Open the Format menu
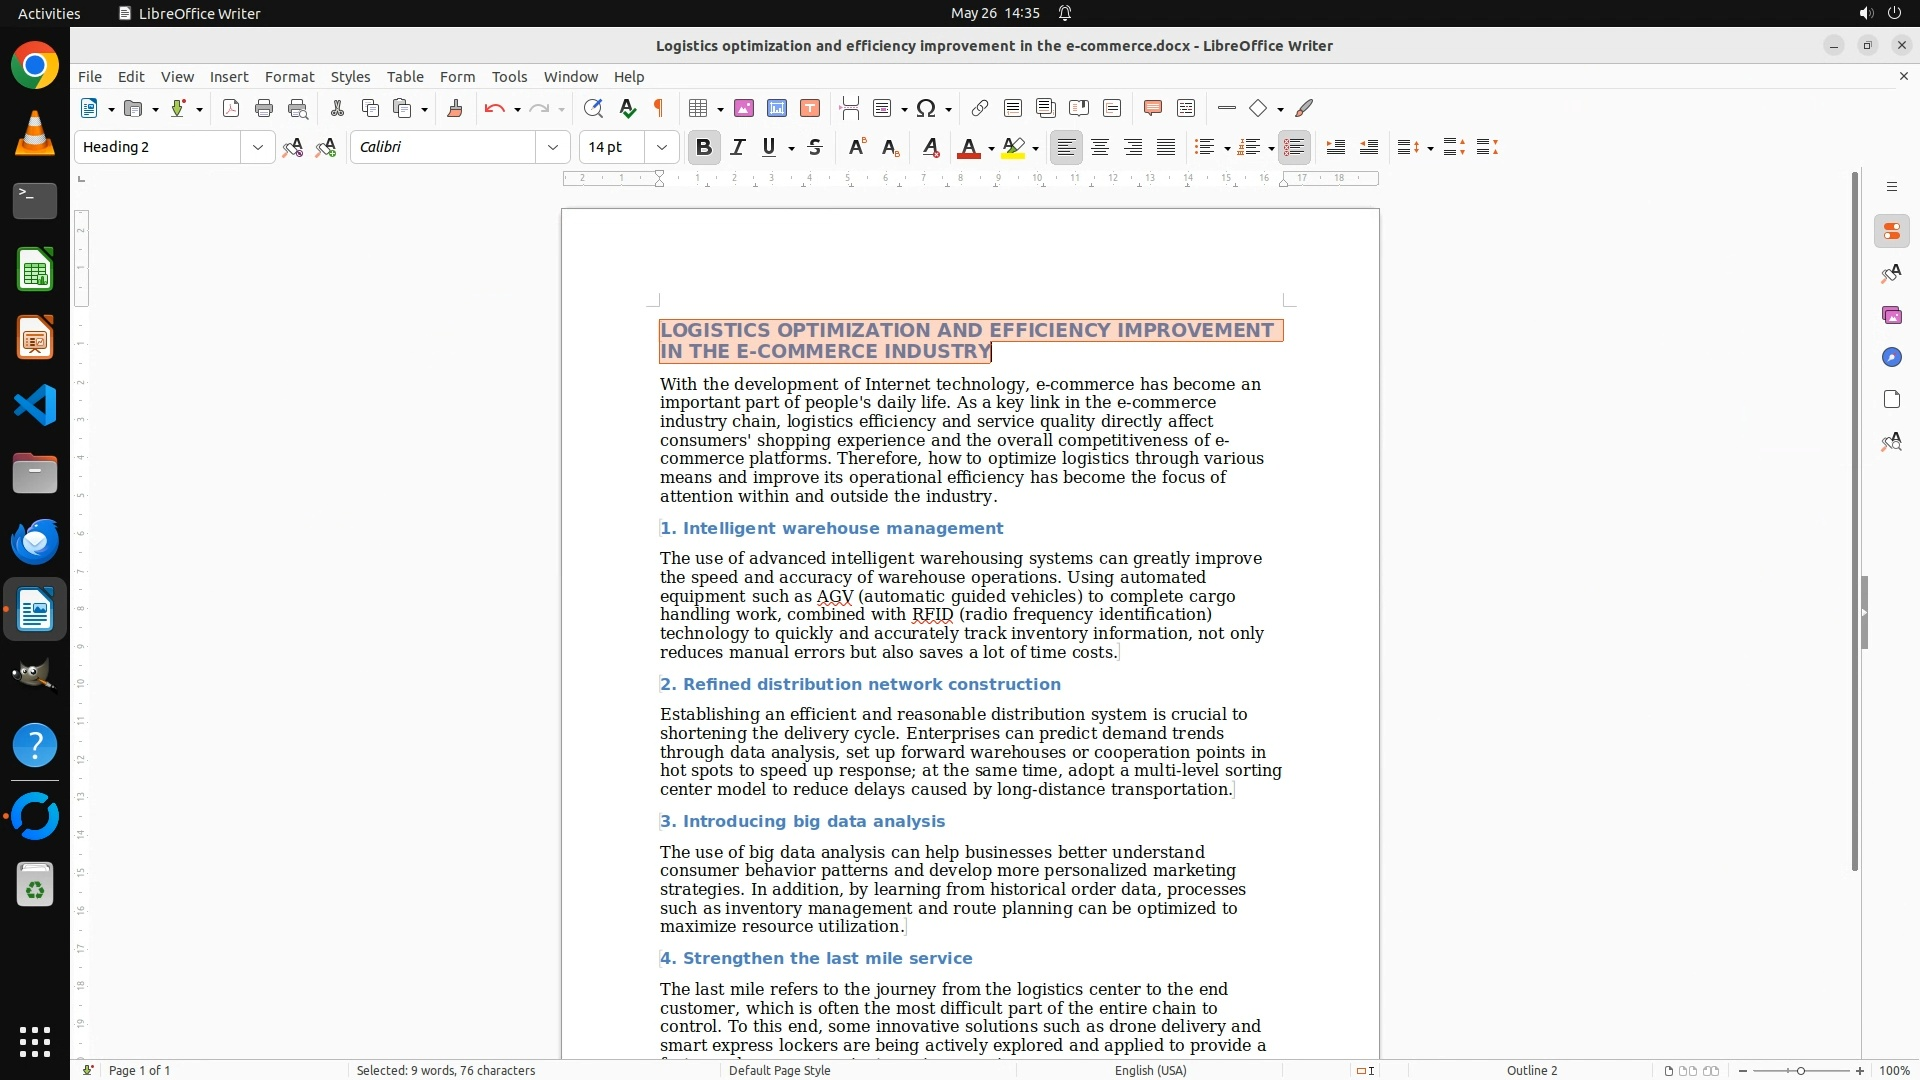 289,76
